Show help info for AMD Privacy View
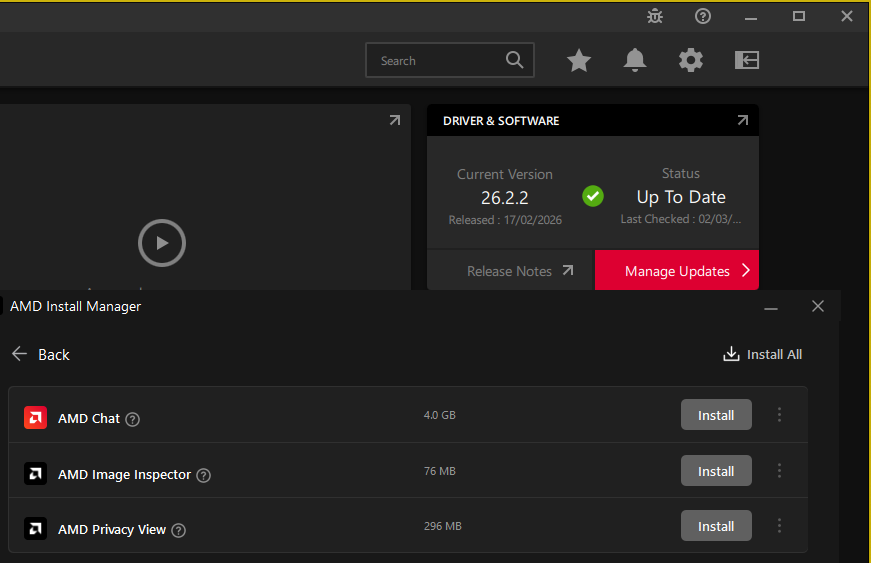871x563 pixels. pyautogui.click(x=178, y=531)
